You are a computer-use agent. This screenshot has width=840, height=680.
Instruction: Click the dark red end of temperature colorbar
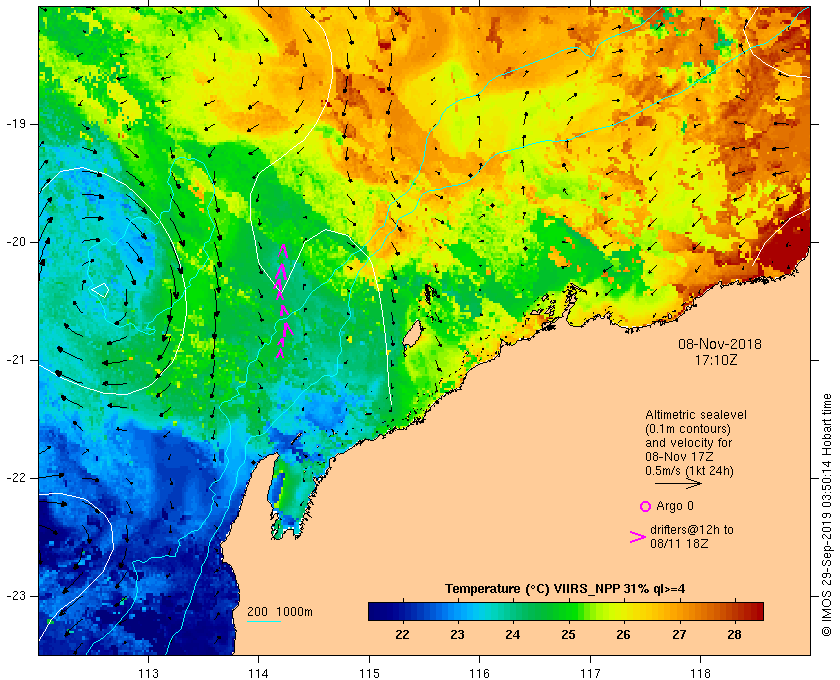click(x=756, y=611)
